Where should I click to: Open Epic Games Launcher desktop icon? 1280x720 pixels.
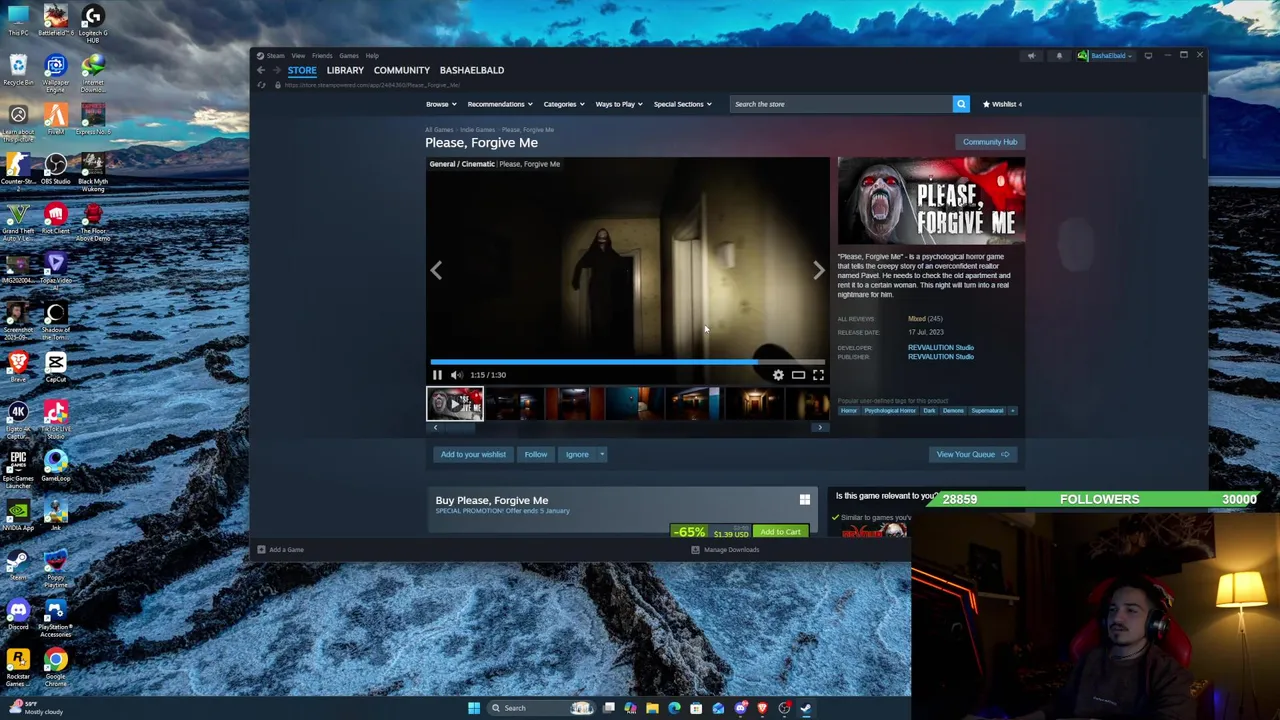click(x=18, y=468)
